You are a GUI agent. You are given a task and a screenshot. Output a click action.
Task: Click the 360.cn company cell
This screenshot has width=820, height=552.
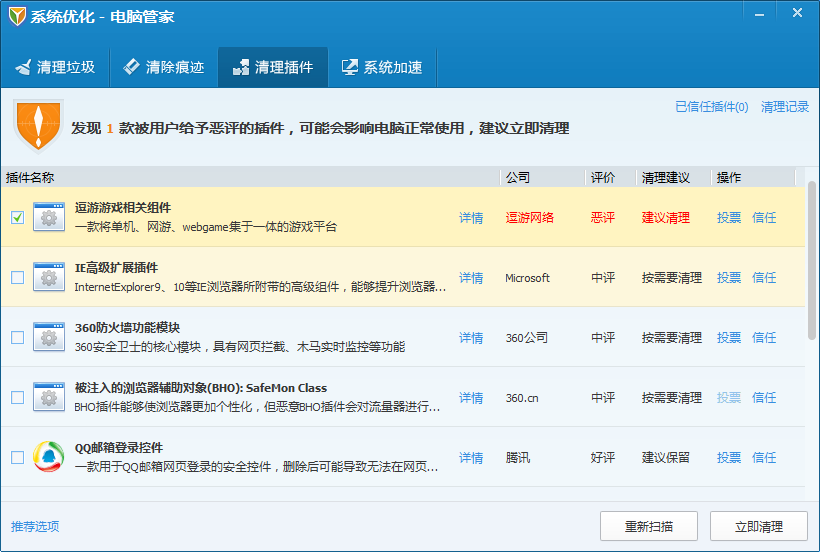[x=522, y=398]
